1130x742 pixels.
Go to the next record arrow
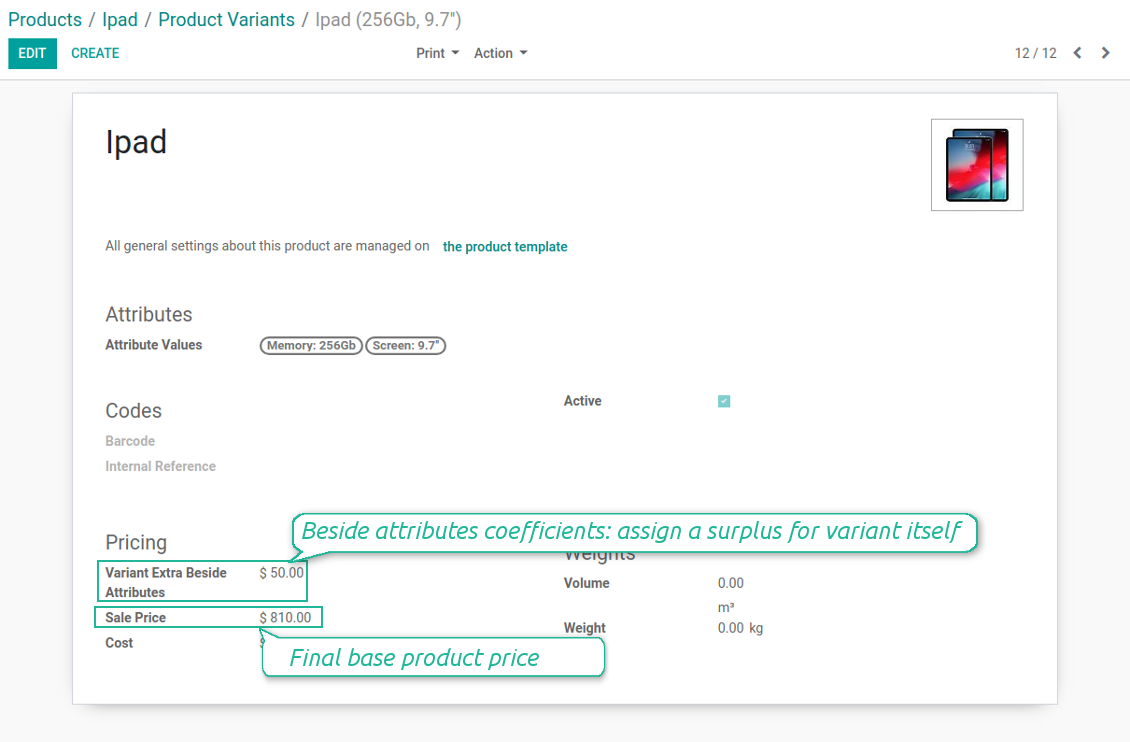[x=1105, y=53]
